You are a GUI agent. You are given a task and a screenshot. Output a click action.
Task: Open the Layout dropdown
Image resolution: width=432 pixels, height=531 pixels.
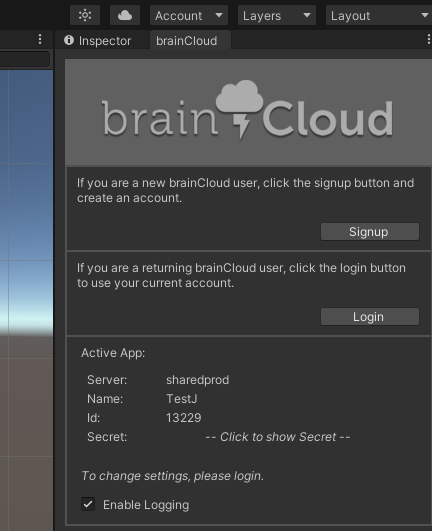379,15
